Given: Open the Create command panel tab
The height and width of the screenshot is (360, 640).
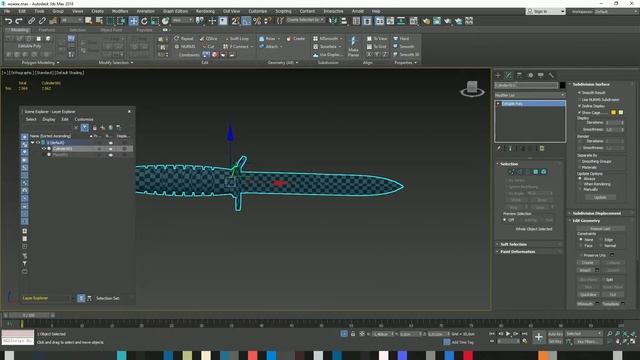Looking at the screenshot, I should (498, 75).
